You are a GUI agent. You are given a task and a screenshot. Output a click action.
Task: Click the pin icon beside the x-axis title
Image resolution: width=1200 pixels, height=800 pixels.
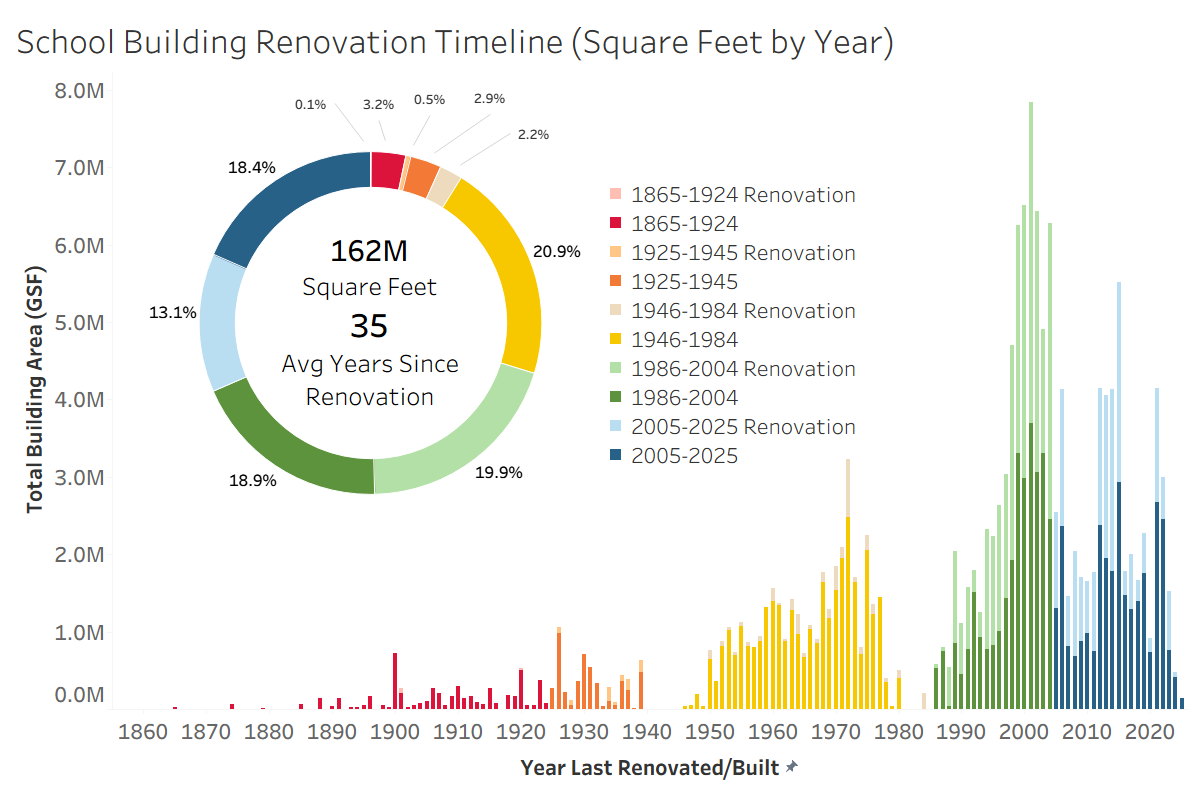792,767
